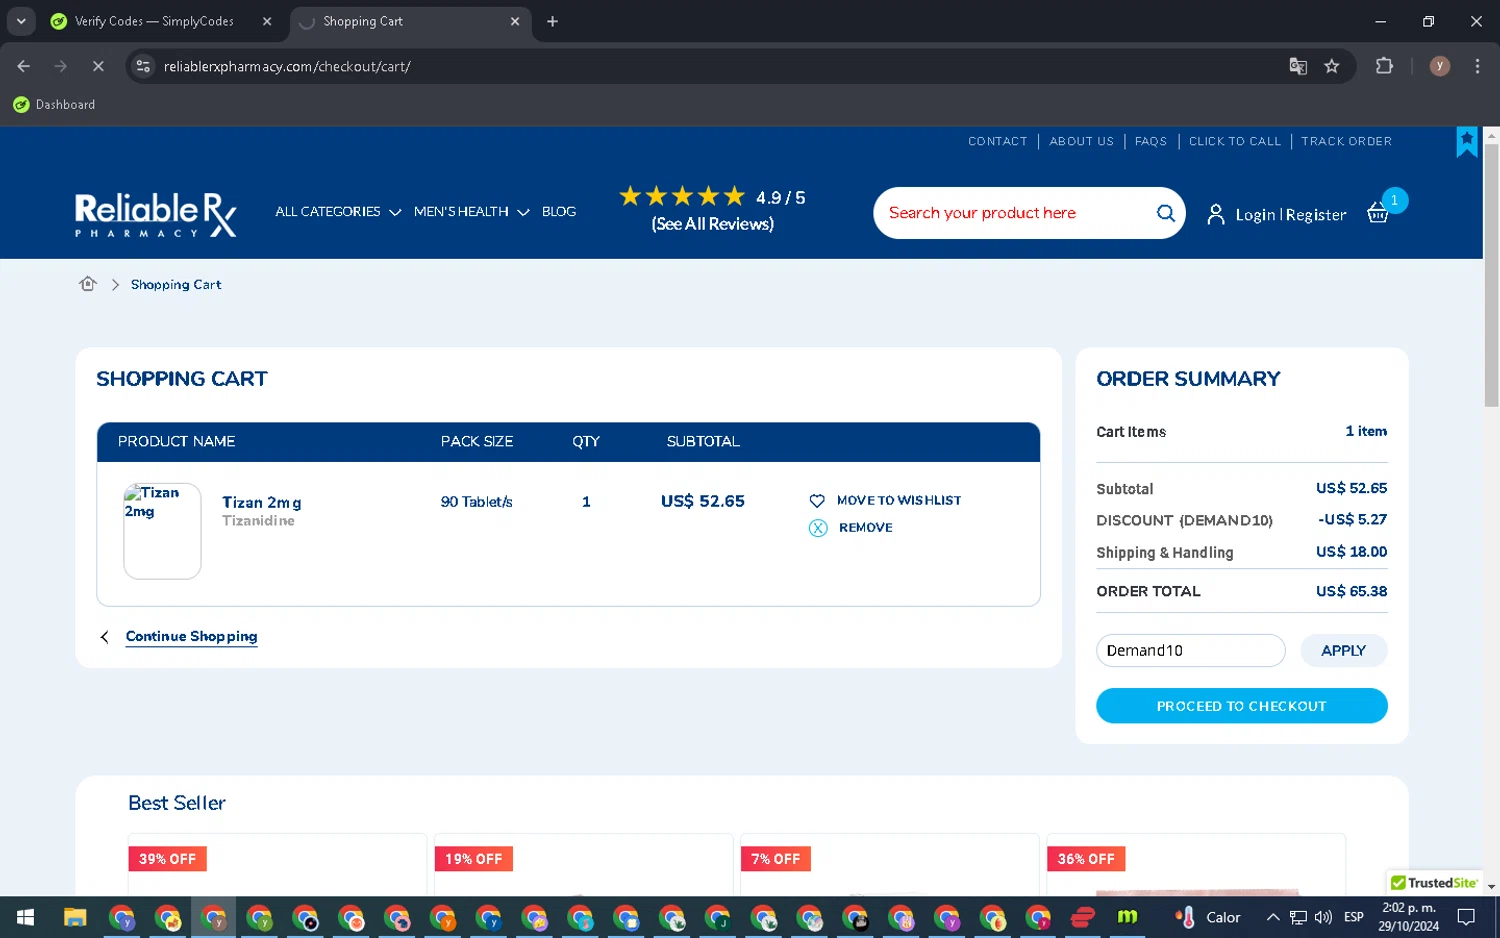
Task: Click the Calor weather widget on the taskbar
Action: tap(1208, 917)
